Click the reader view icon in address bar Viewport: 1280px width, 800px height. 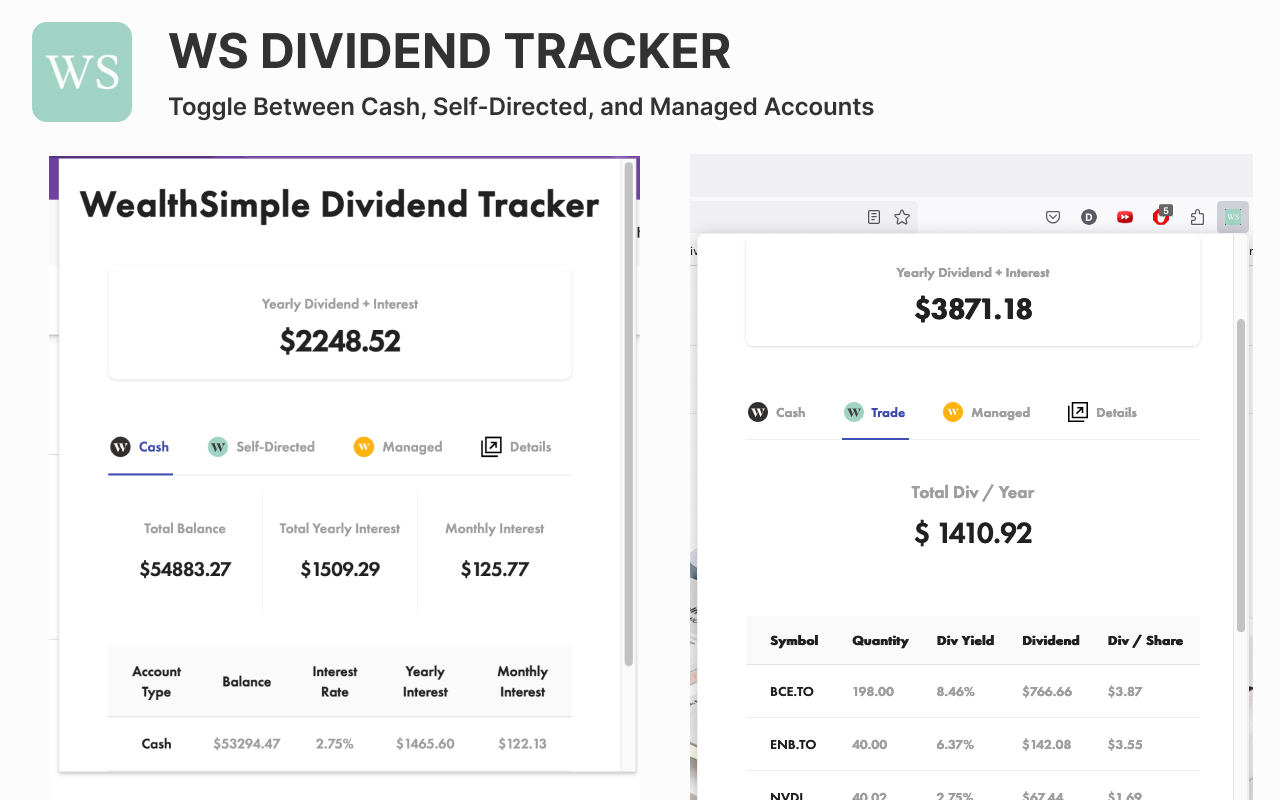tap(873, 216)
